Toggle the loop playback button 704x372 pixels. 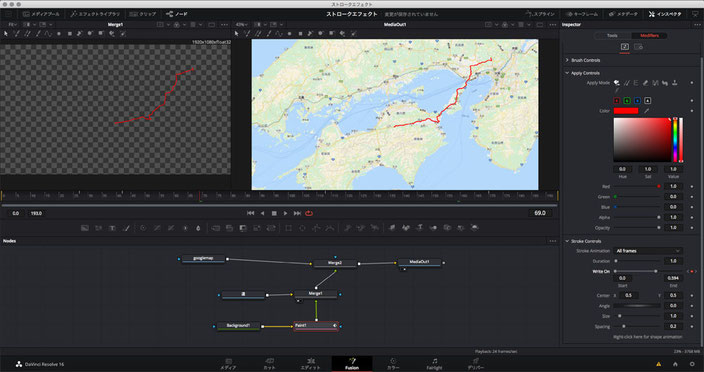coord(309,213)
